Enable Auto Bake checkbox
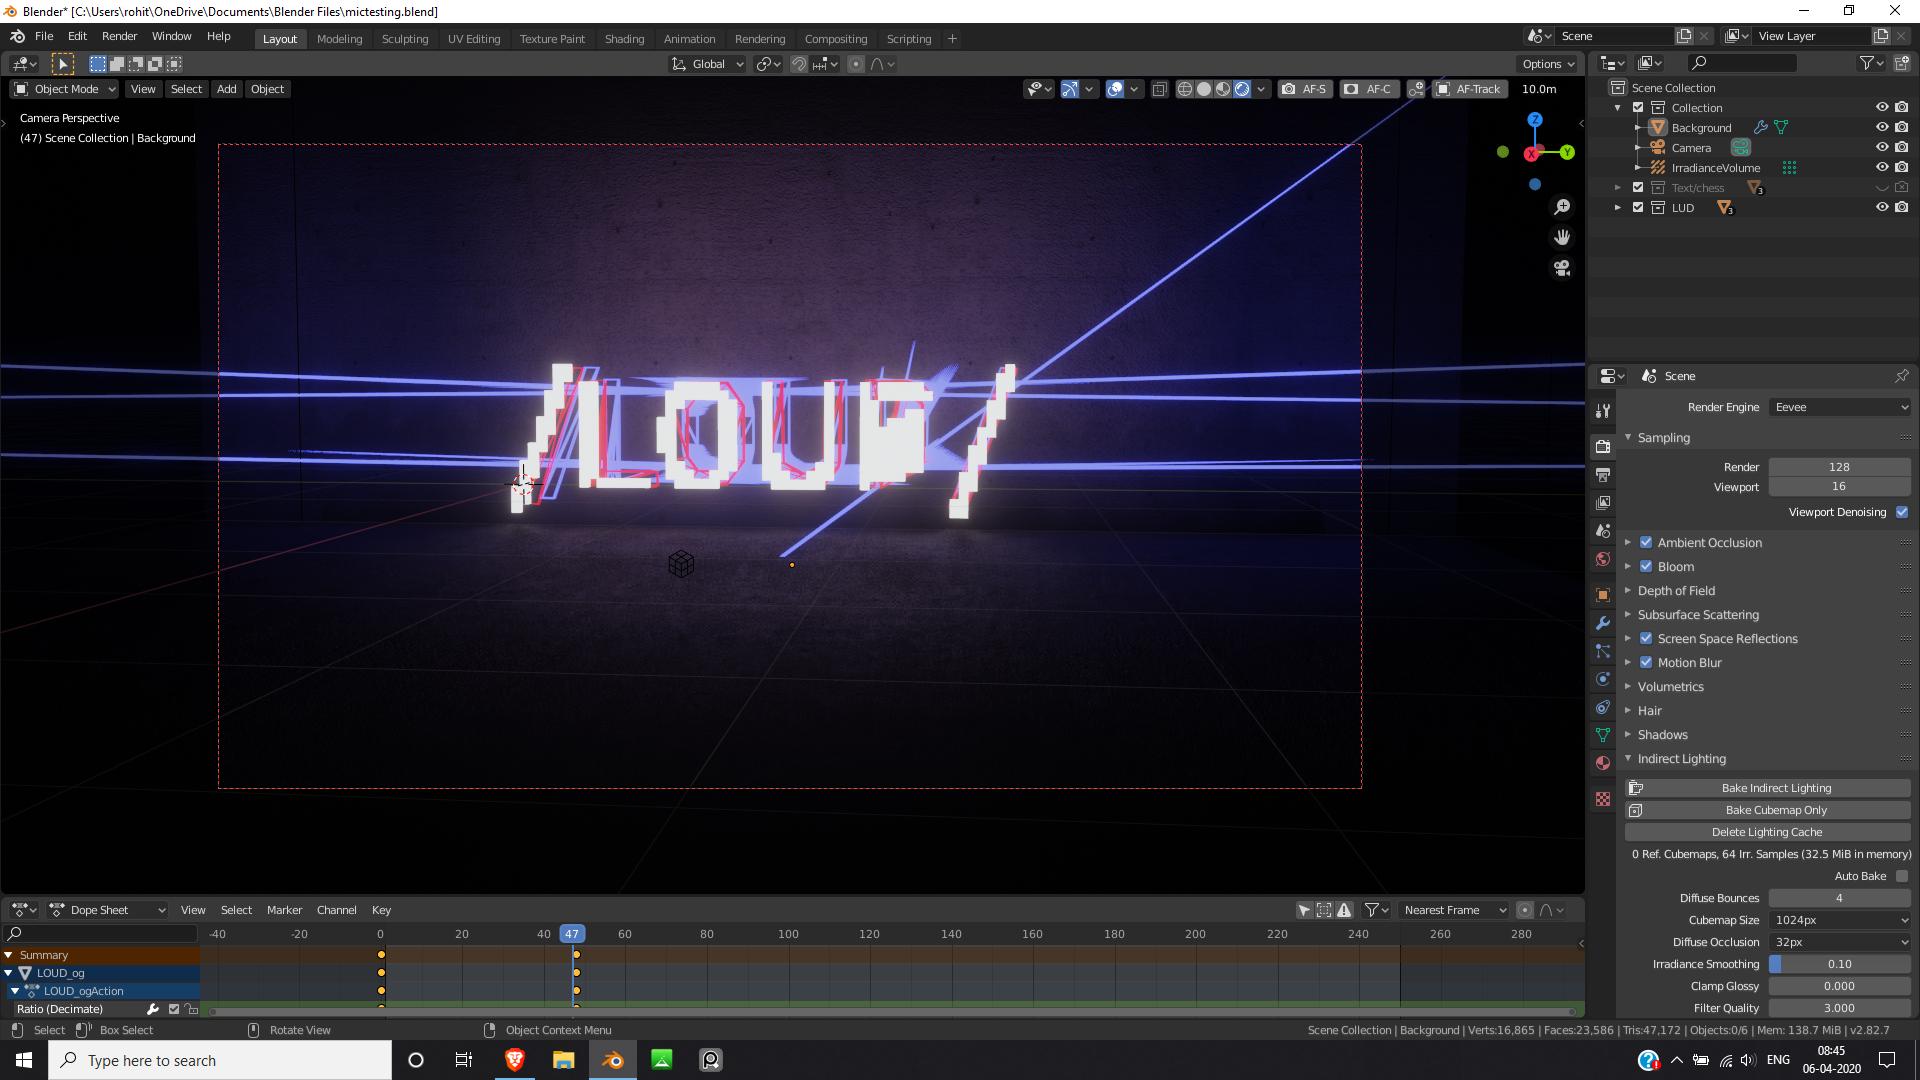 (1902, 876)
